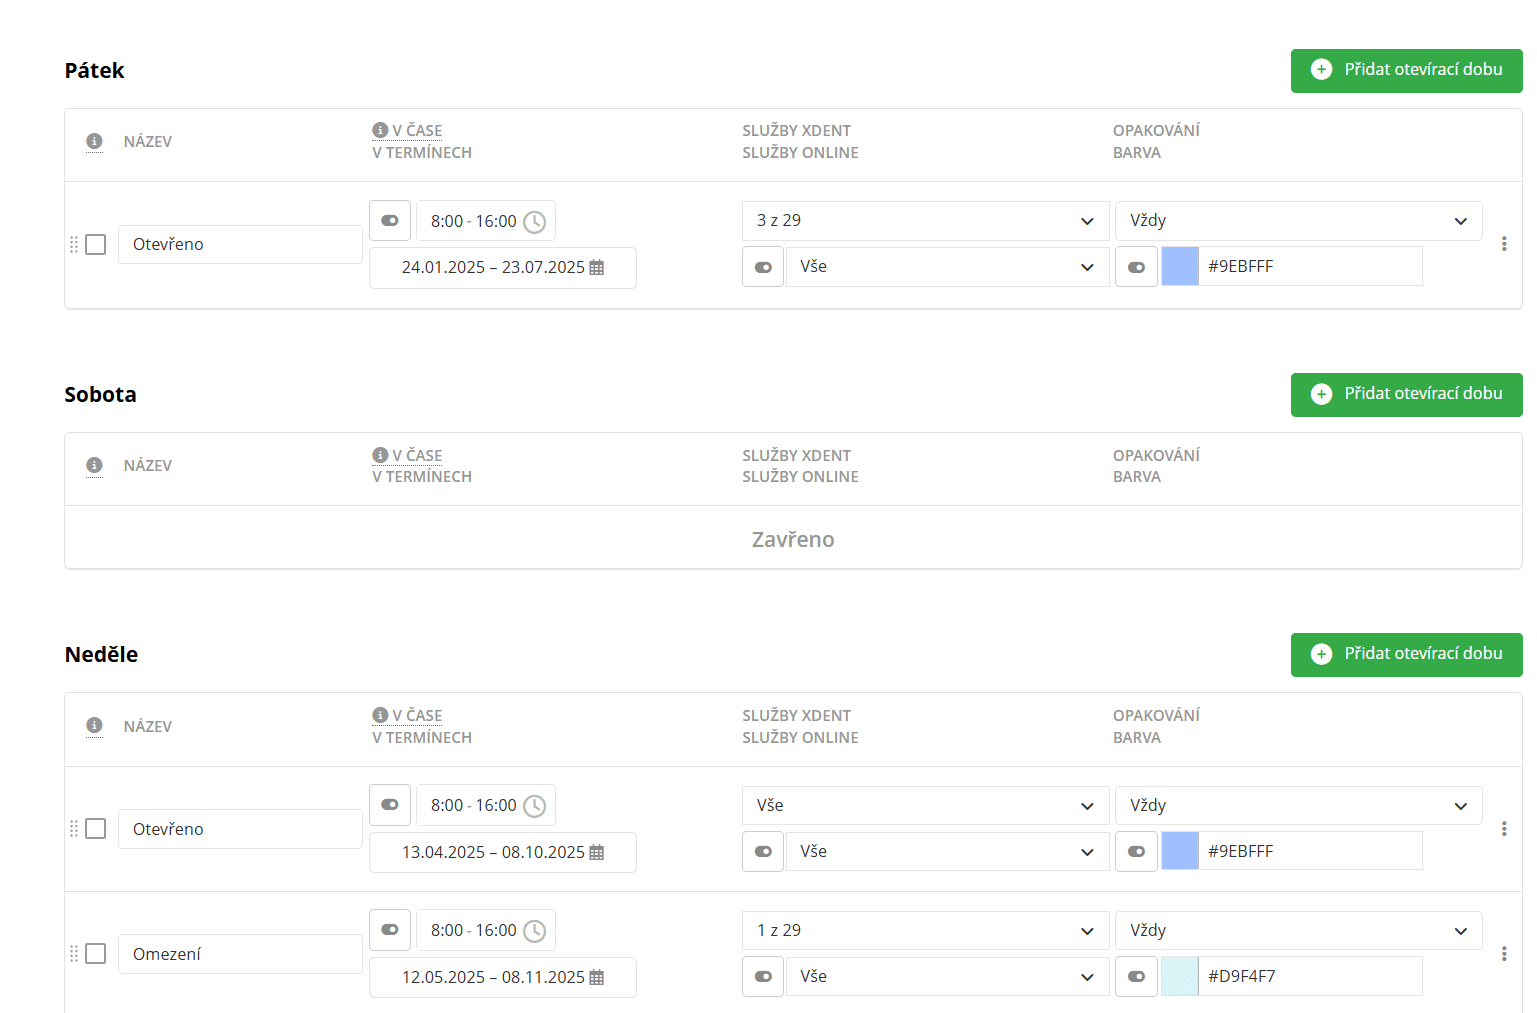
Task: Open three-dot menu for Neděle Otevřeno row
Action: click(x=1504, y=829)
